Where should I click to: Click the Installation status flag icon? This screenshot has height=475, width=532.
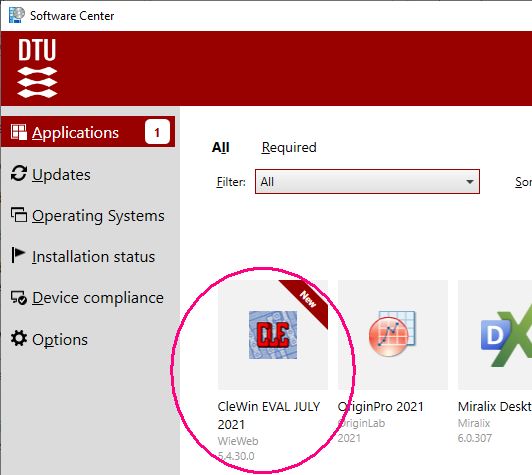(x=18, y=255)
